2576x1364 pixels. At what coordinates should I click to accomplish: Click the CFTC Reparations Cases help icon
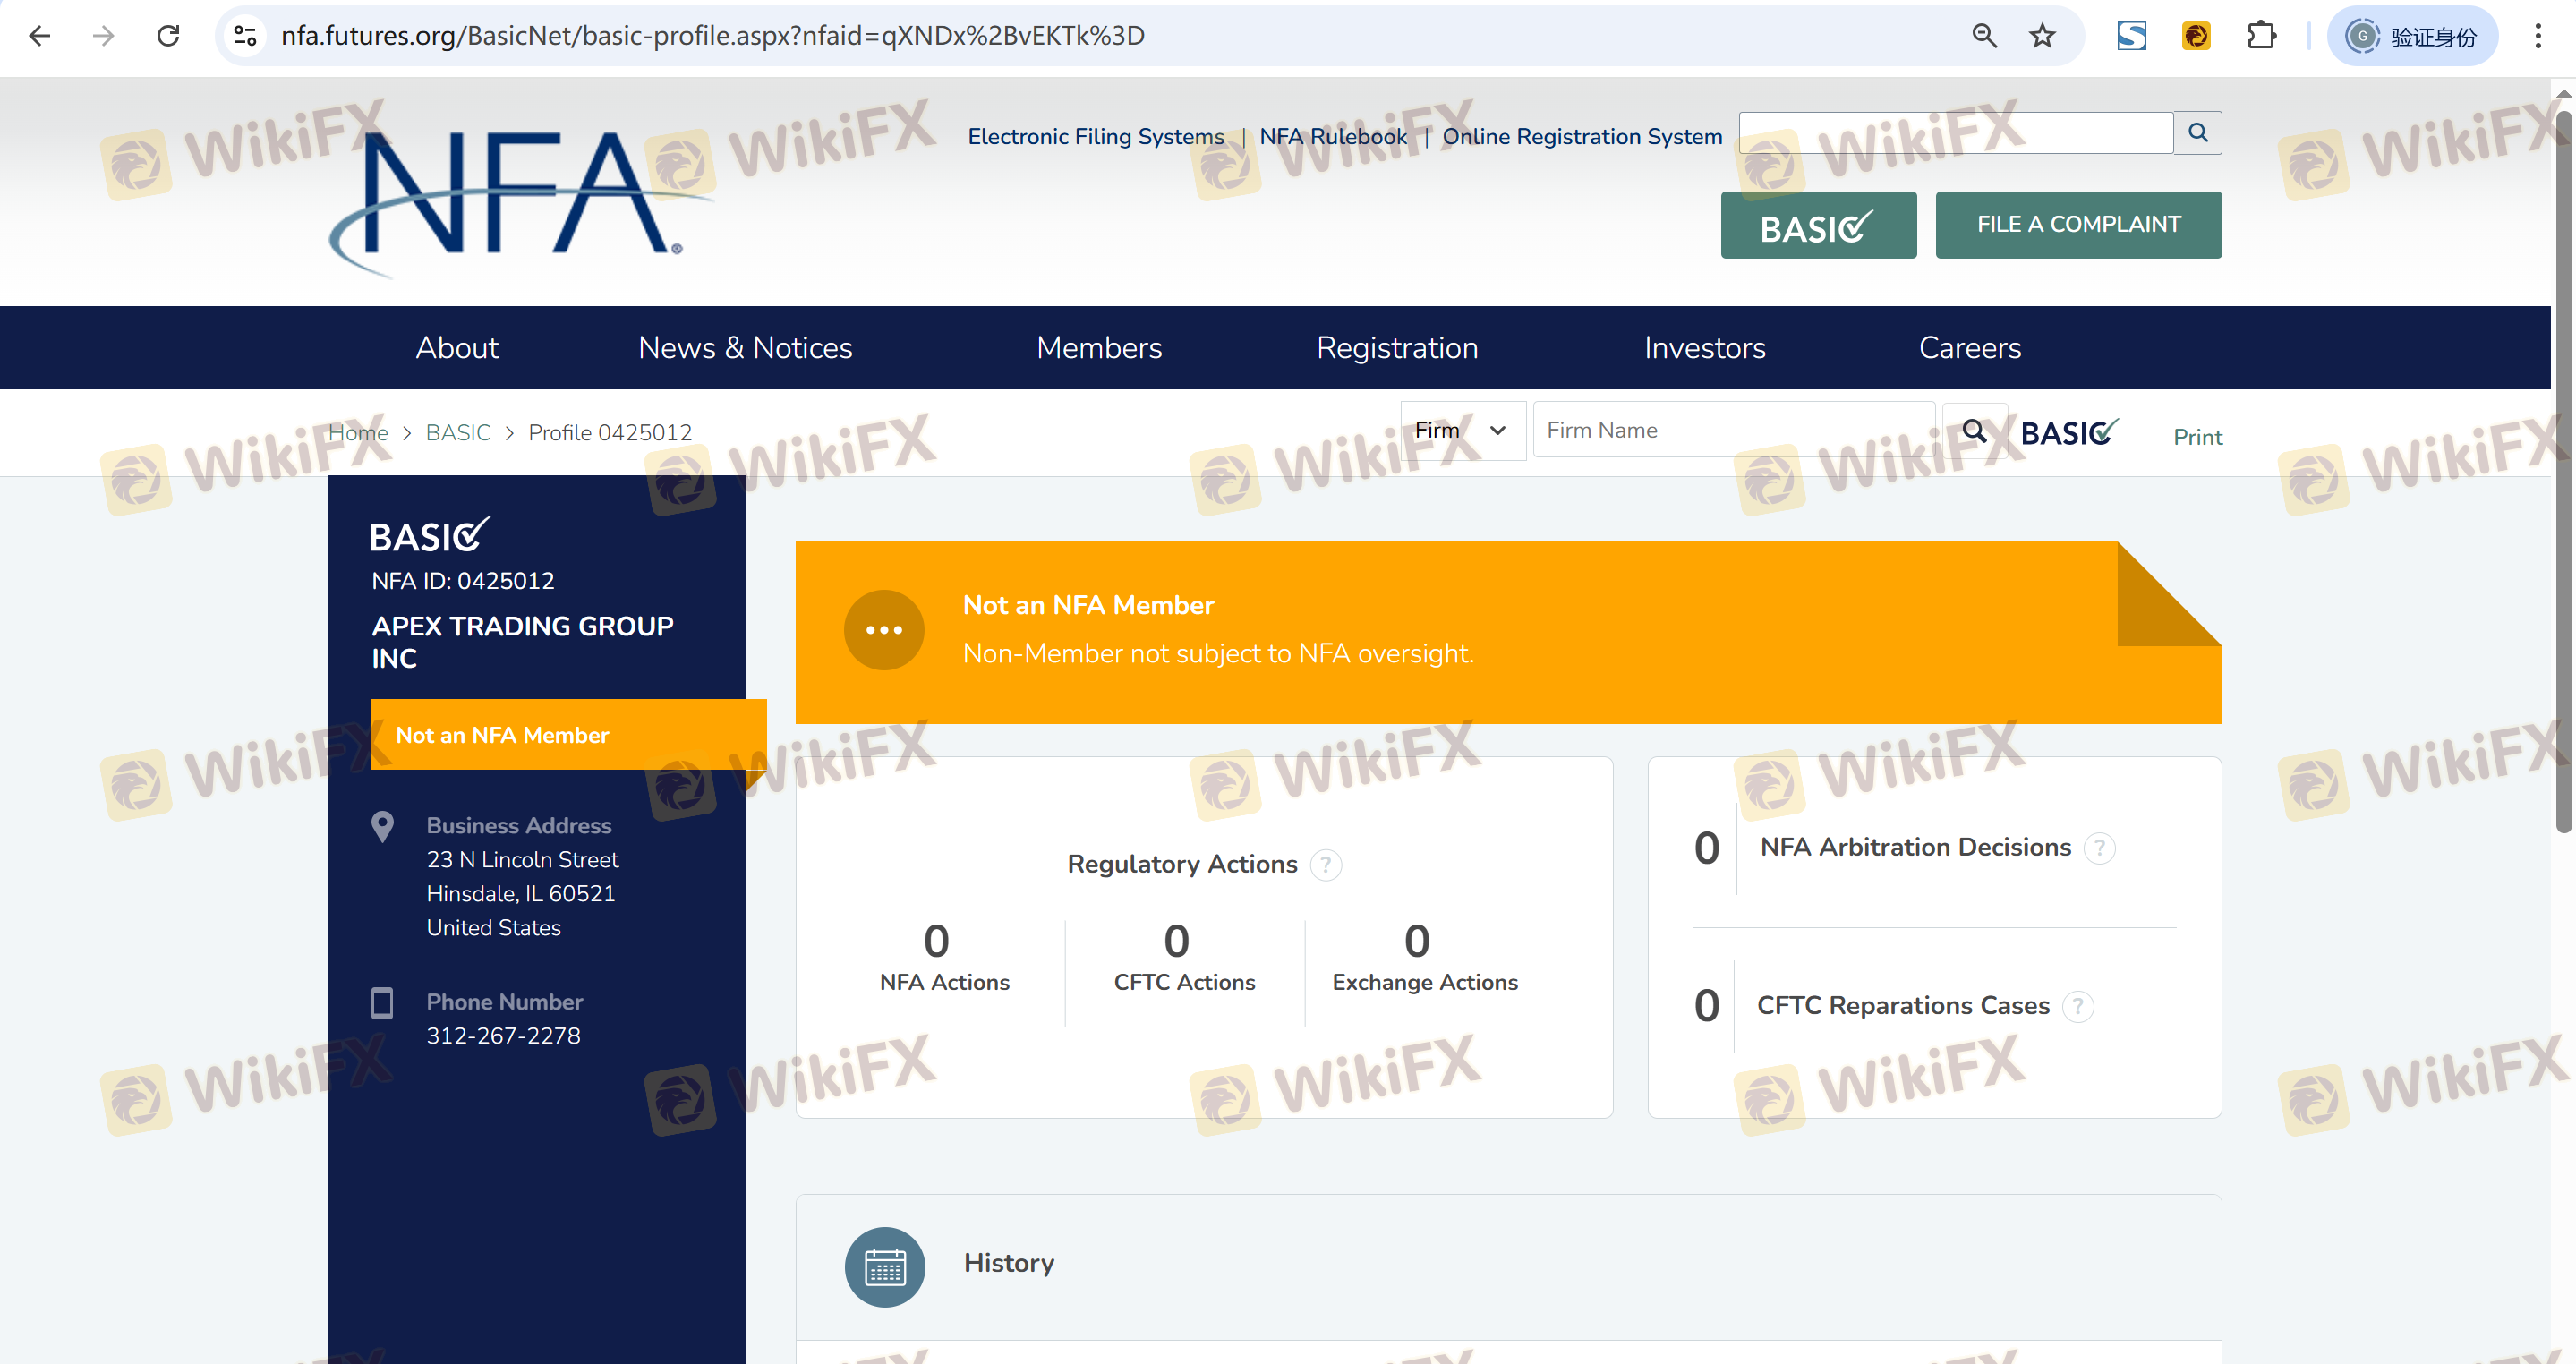pyautogui.click(x=2077, y=1006)
